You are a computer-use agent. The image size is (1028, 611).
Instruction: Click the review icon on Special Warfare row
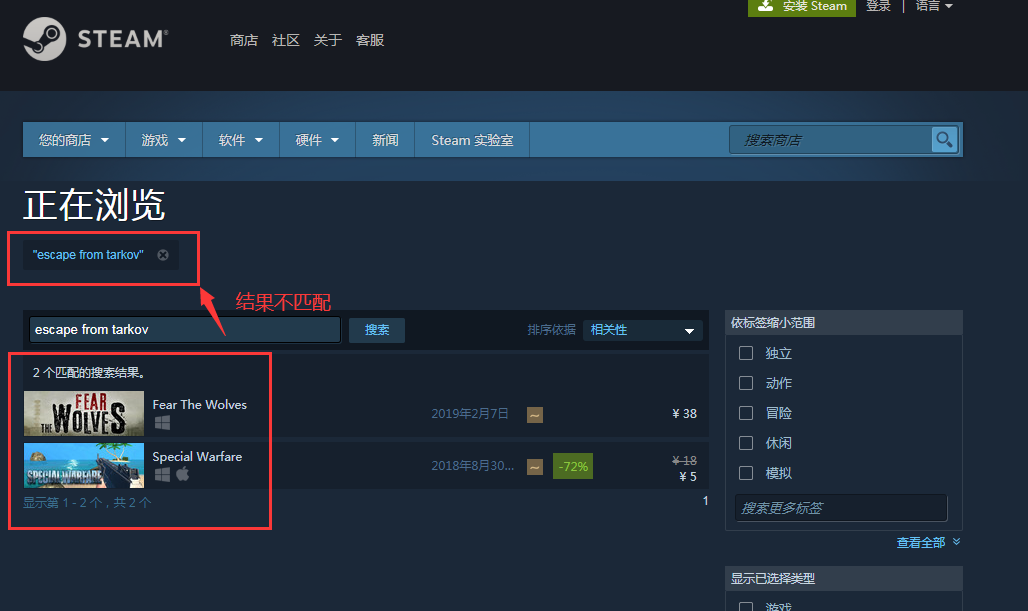pyautogui.click(x=535, y=467)
